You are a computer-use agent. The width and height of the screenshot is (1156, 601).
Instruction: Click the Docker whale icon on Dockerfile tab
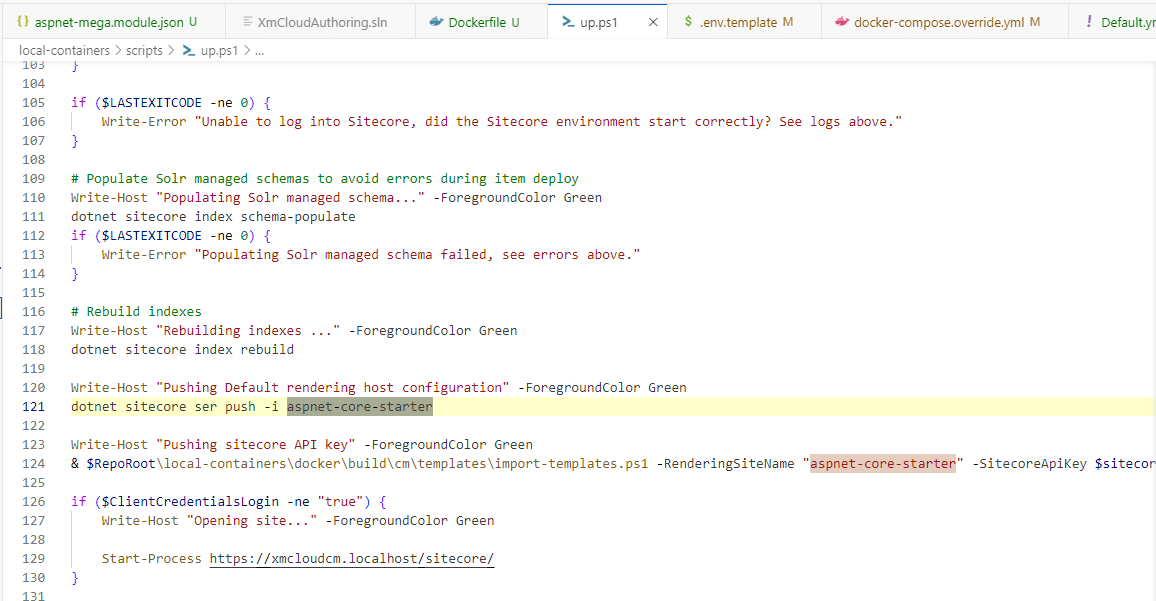(435, 22)
